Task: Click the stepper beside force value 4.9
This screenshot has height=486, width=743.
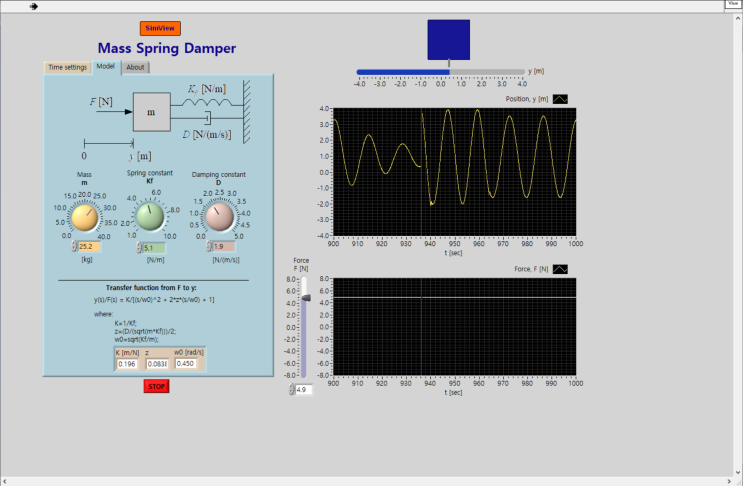Action: (x=292, y=389)
